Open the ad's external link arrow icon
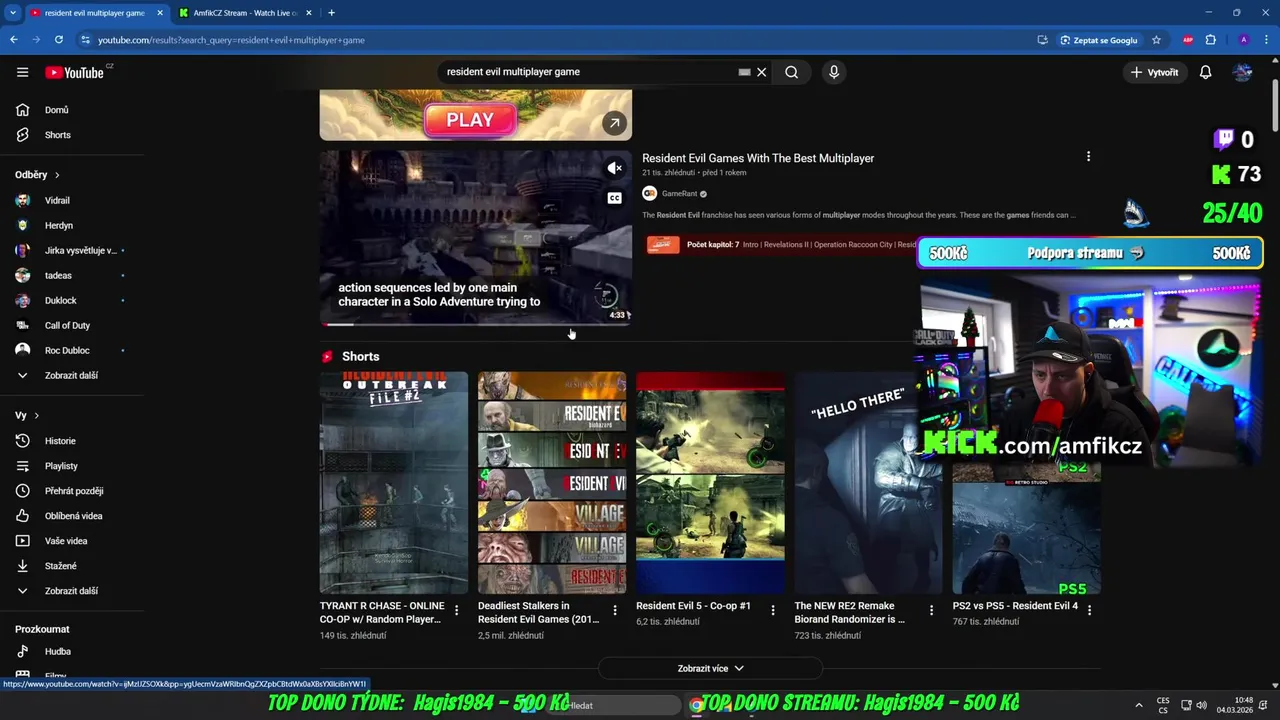Image resolution: width=1280 pixels, height=720 pixels. click(x=614, y=123)
